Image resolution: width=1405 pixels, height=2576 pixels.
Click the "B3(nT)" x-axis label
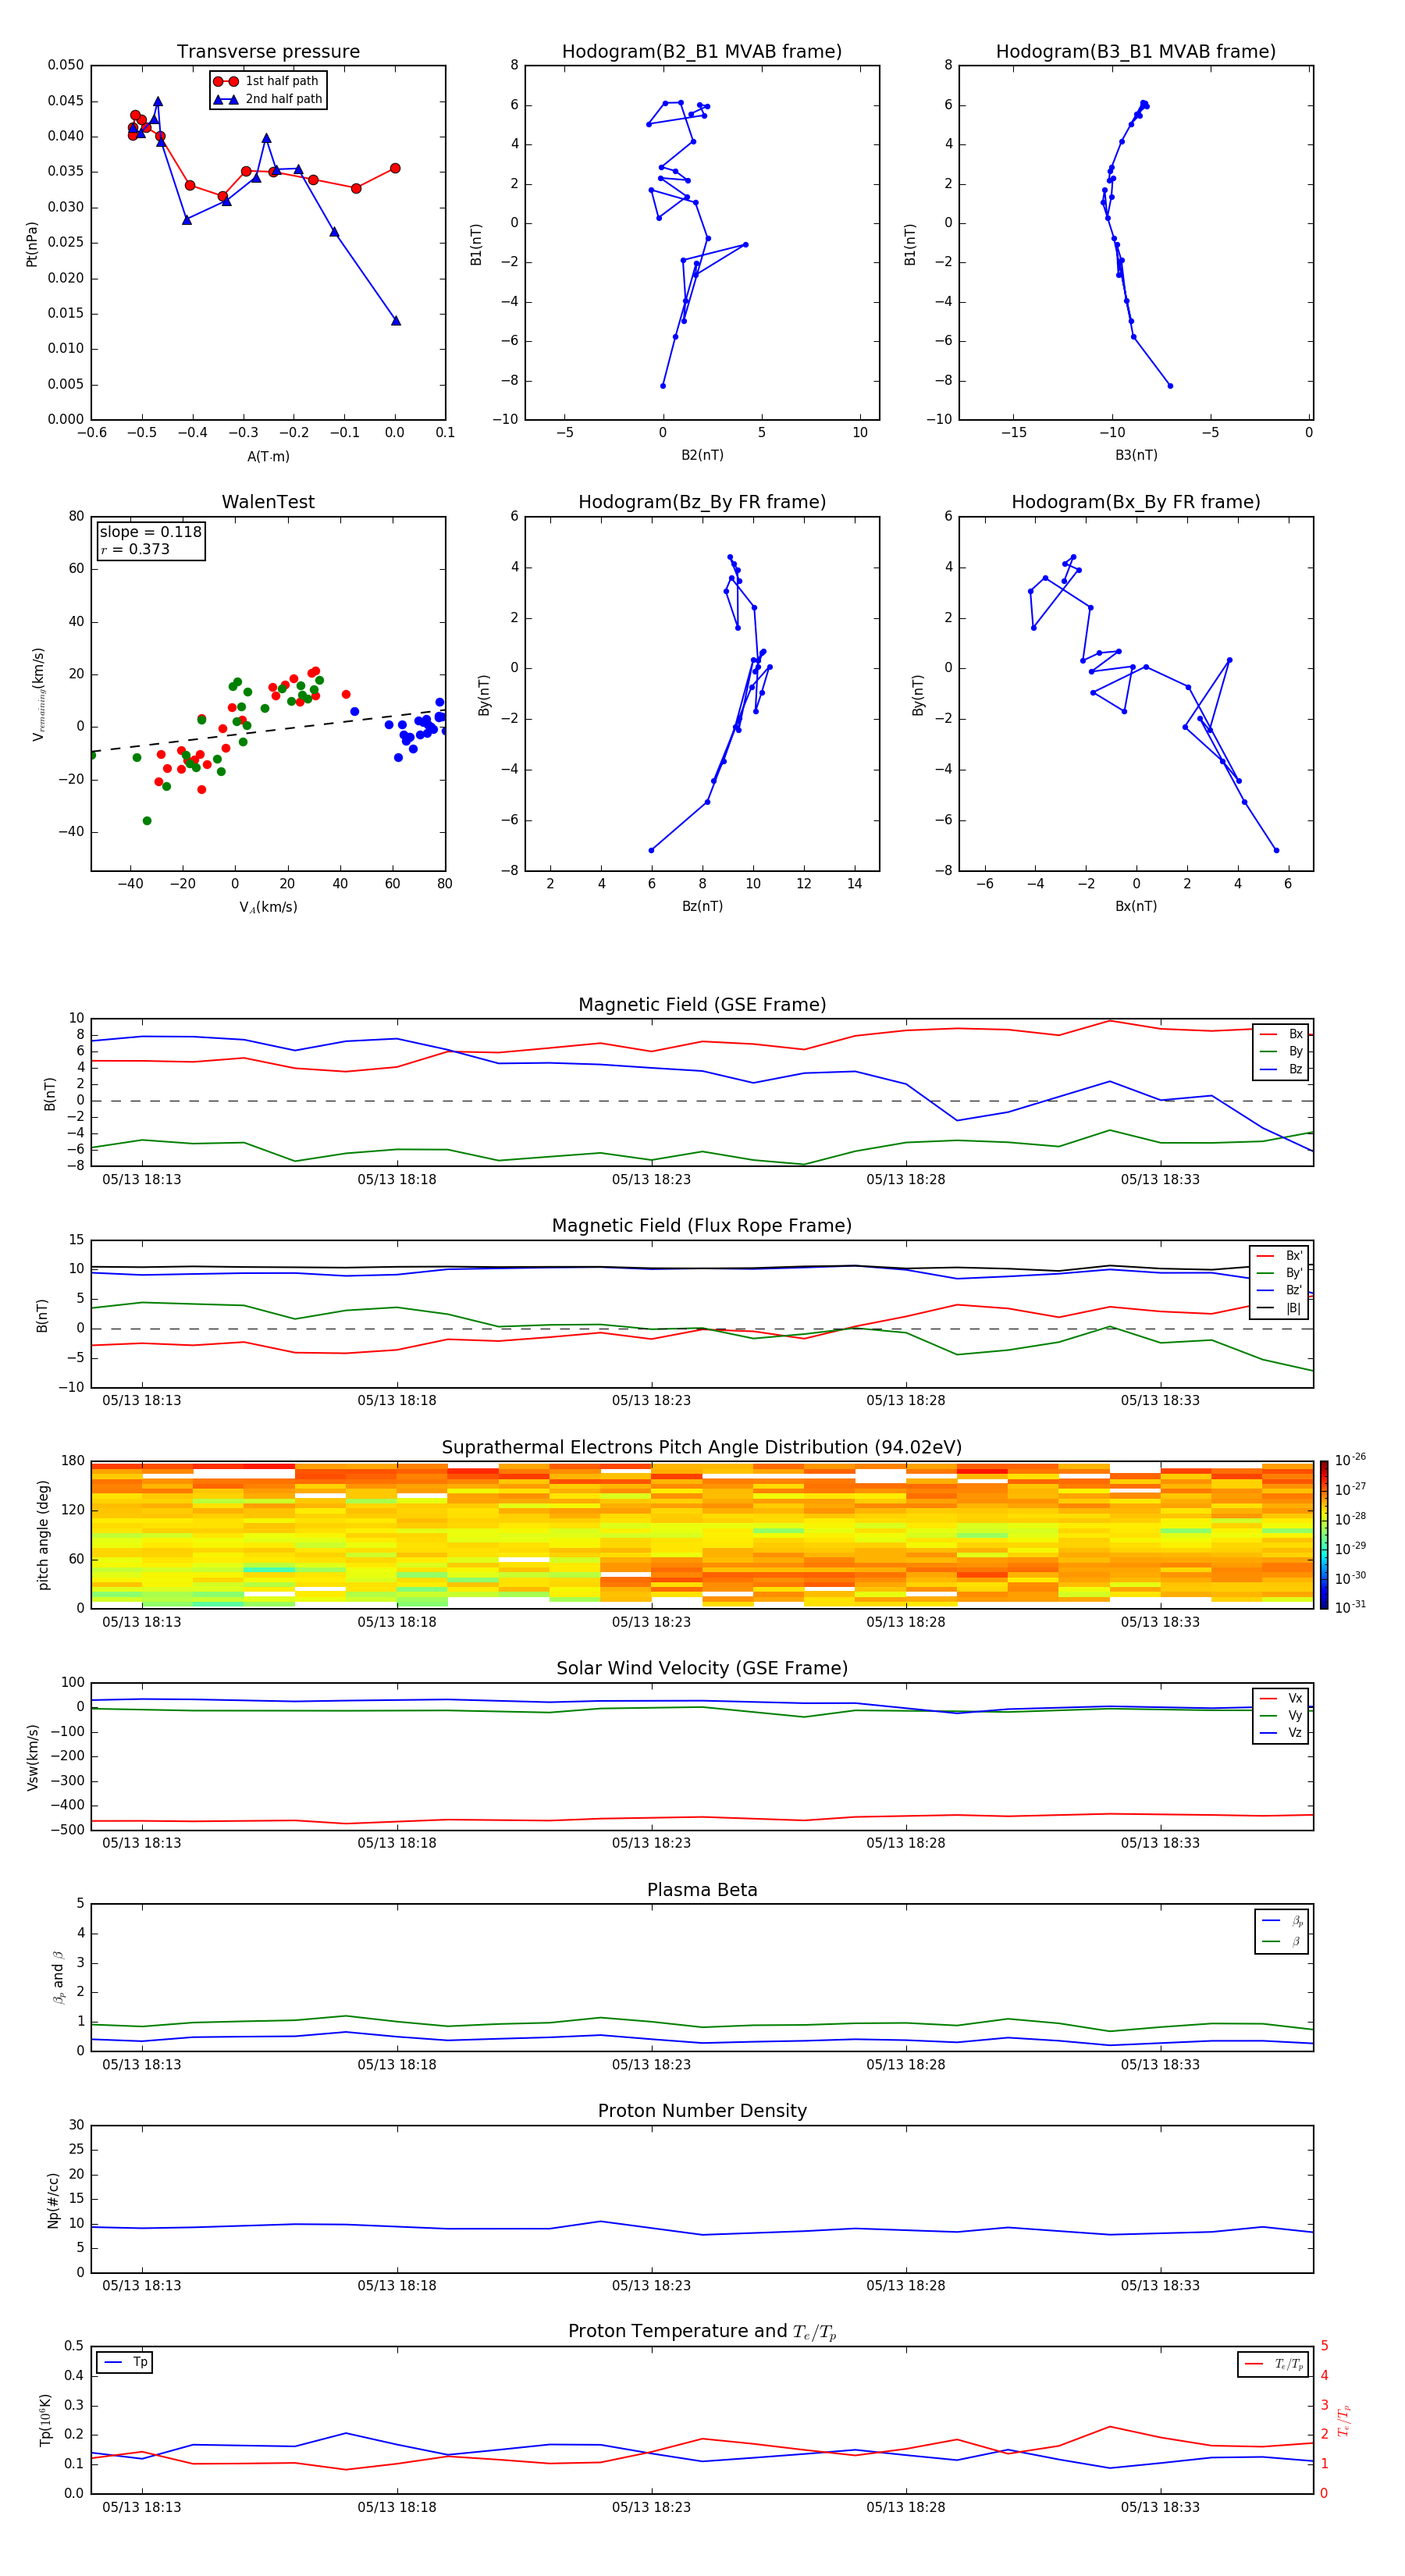(x=1136, y=455)
